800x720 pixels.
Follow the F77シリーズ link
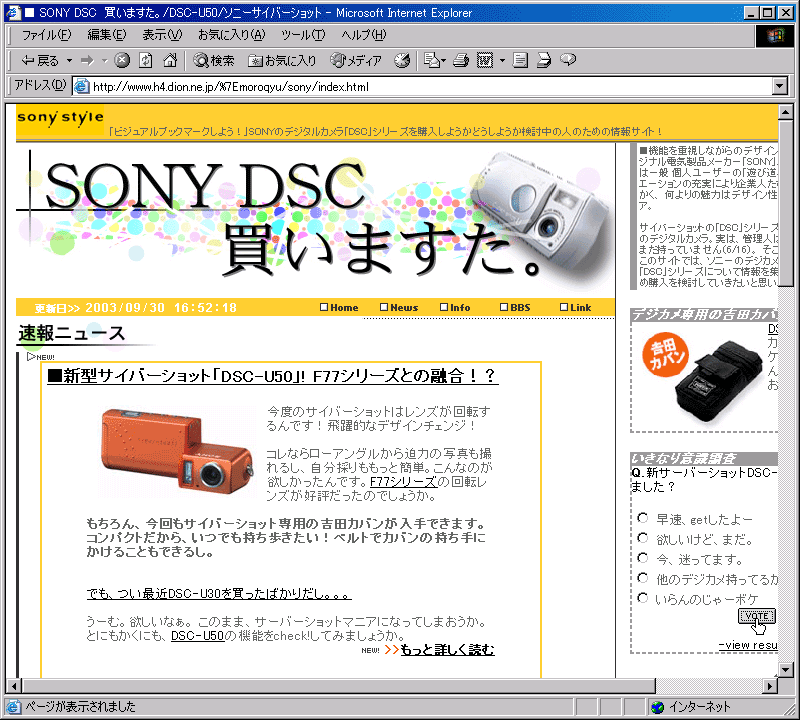pos(403,482)
